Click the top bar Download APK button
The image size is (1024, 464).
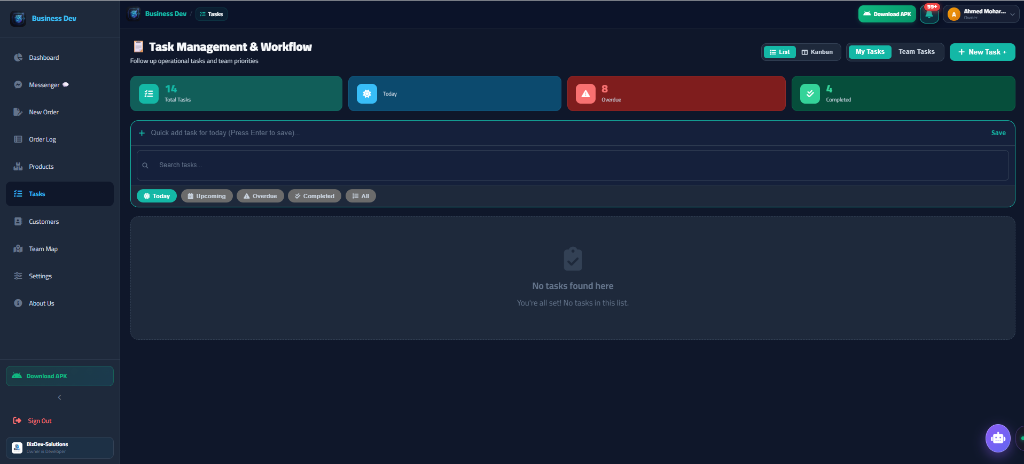click(887, 14)
